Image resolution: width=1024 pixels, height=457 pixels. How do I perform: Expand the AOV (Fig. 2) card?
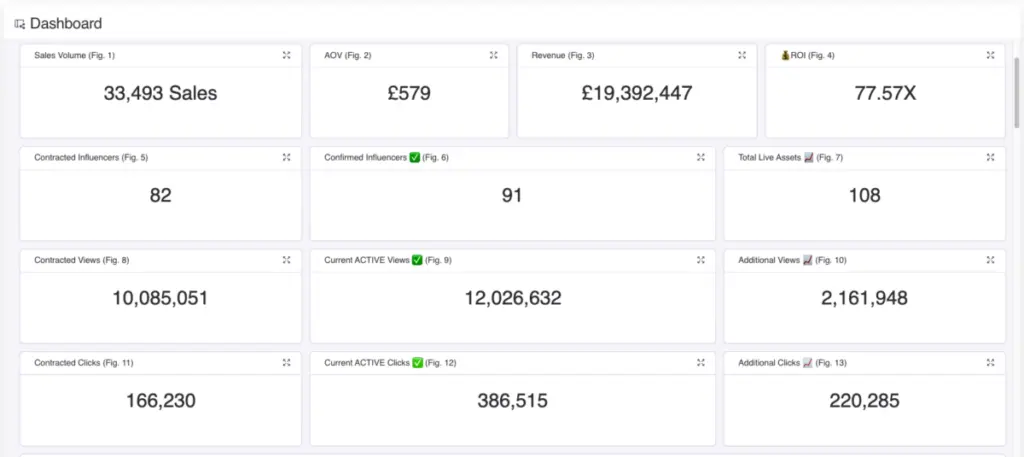coord(493,55)
